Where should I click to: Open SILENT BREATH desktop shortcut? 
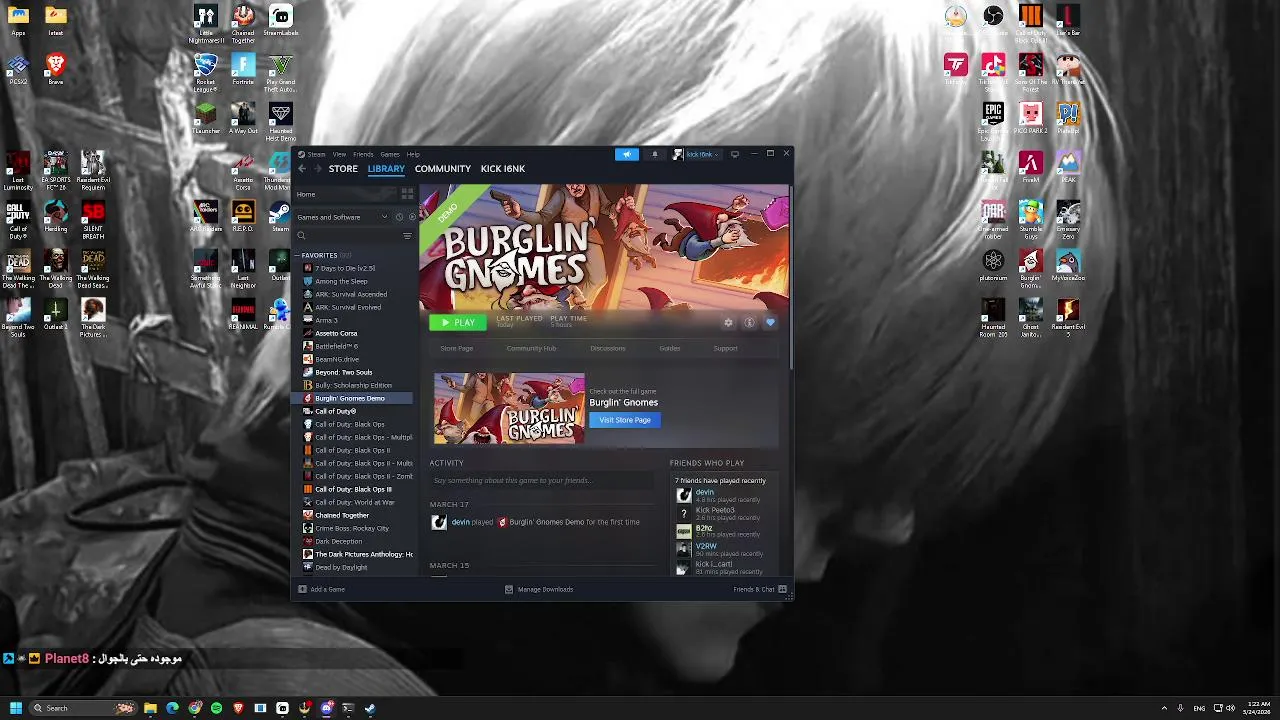tap(93, 217)
